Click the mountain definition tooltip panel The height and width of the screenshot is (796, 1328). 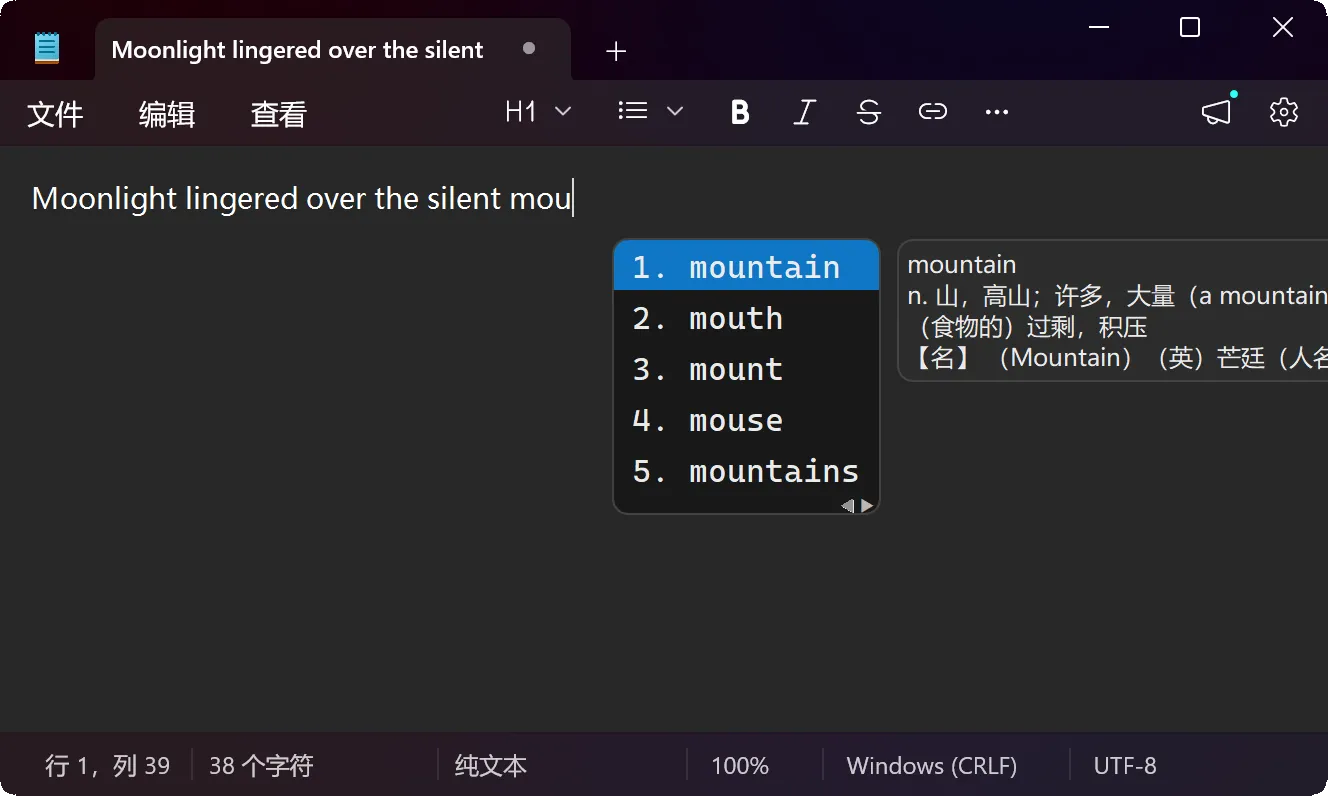(1113, 310)
